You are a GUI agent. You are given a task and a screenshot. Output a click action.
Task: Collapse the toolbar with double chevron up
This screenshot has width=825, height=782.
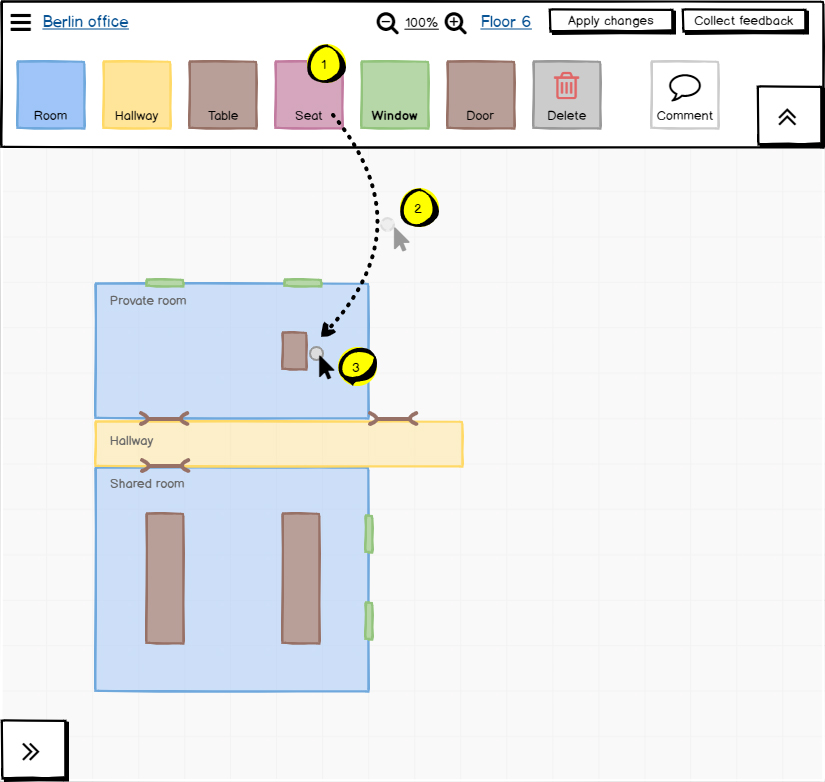tap(787, 116)
